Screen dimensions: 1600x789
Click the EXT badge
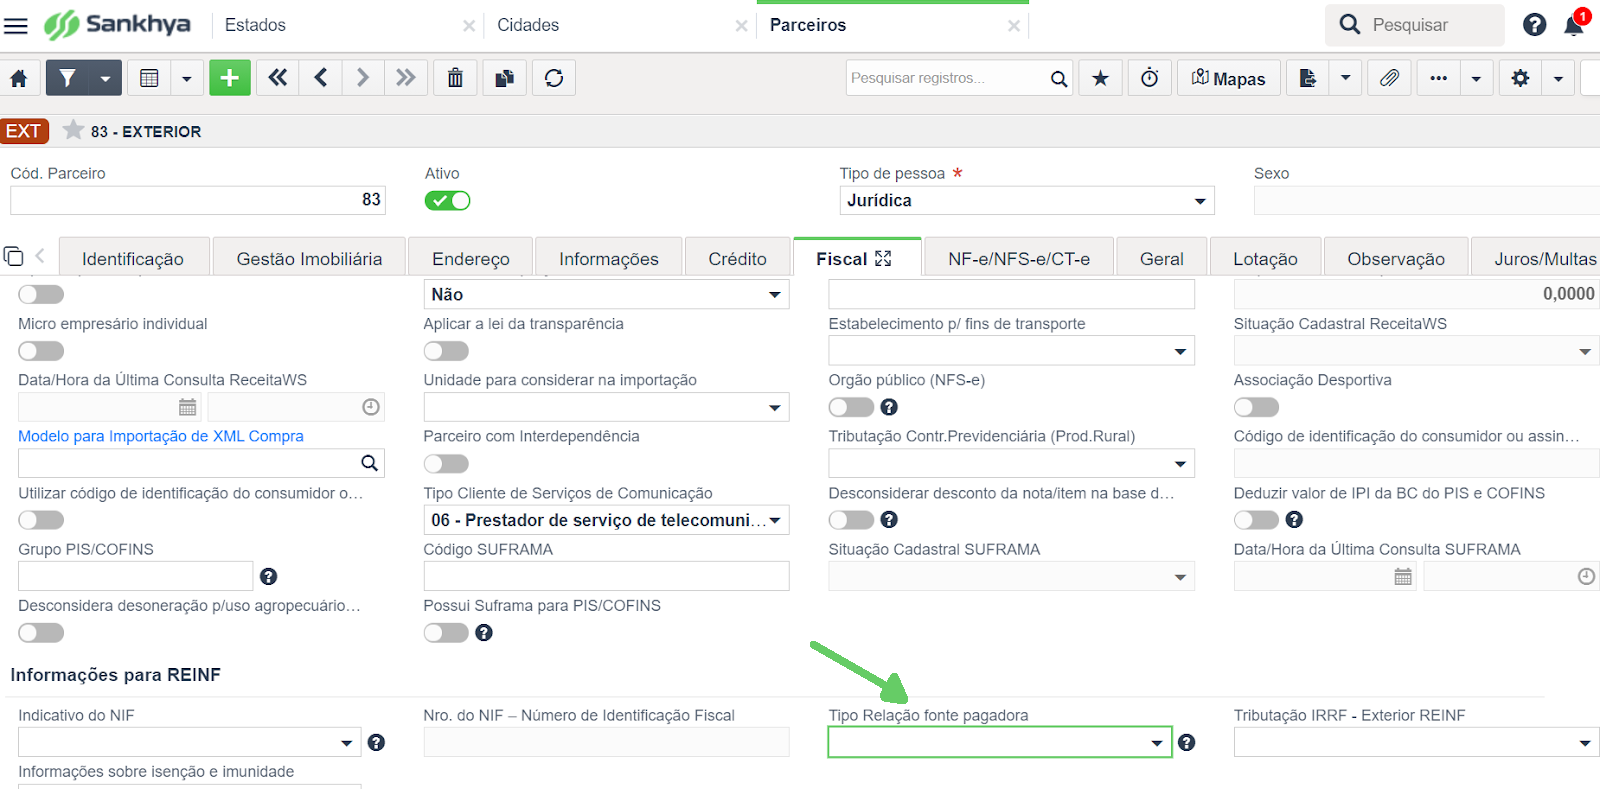tap(24, 131)
